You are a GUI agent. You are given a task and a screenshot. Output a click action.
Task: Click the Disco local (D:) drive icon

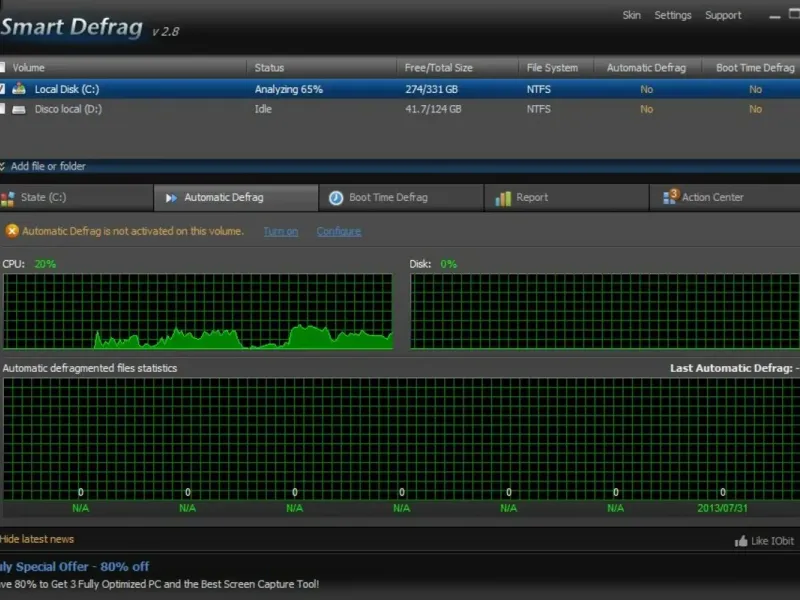pos(19,109)
